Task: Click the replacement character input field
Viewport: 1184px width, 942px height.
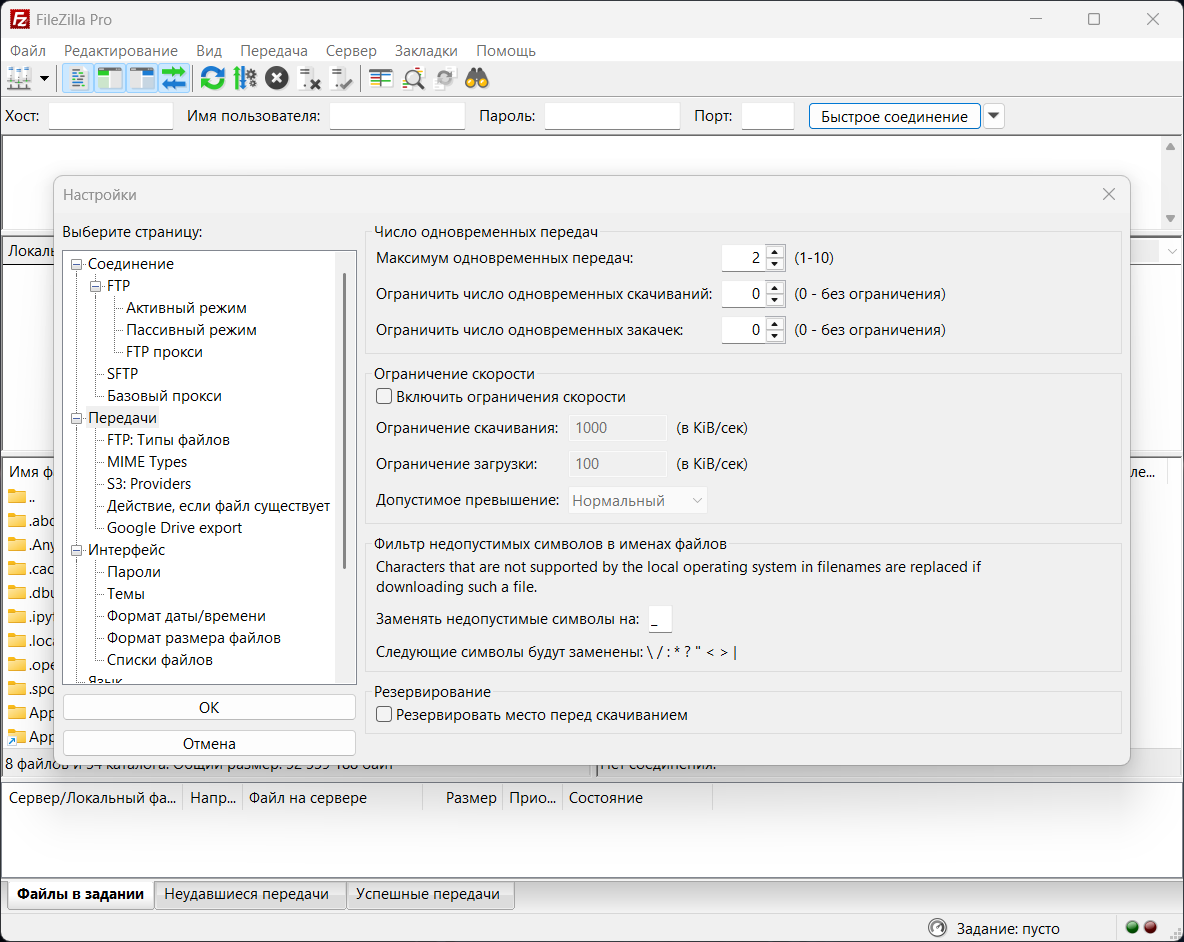Action: tap(660, 619)
